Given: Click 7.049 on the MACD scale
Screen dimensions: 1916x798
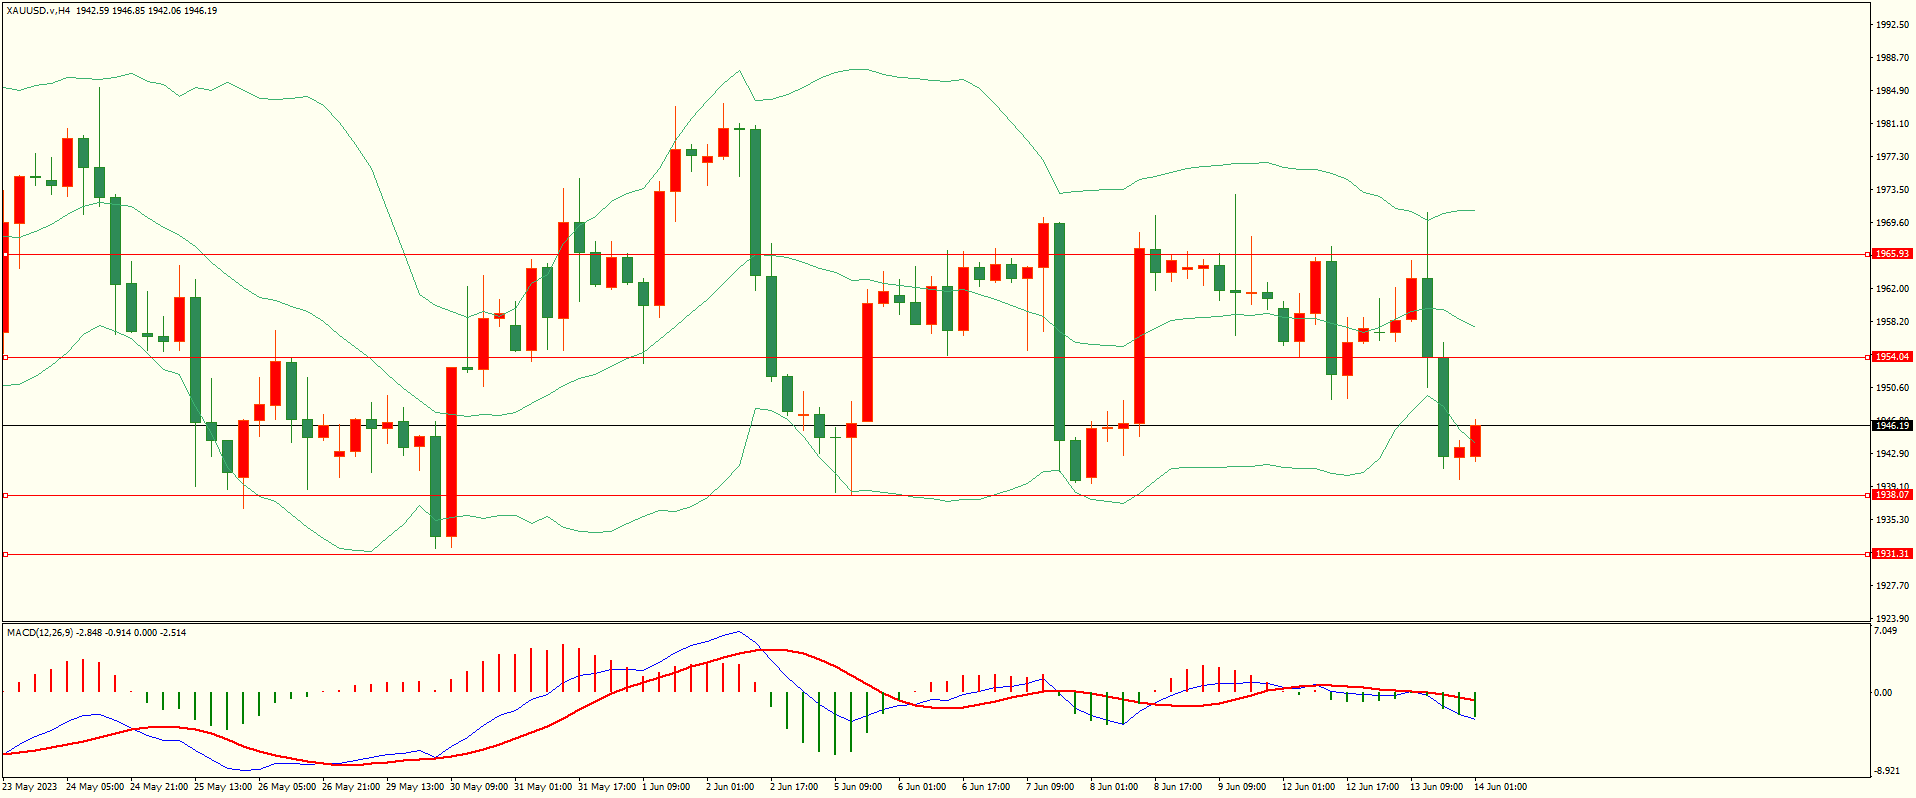Looking at the screenshot, I should point(1885,631).
